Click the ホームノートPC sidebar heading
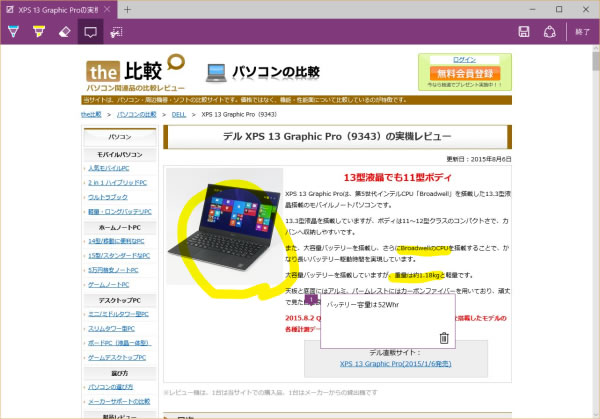This screenshot has width=600, height=419. point(120,228)
